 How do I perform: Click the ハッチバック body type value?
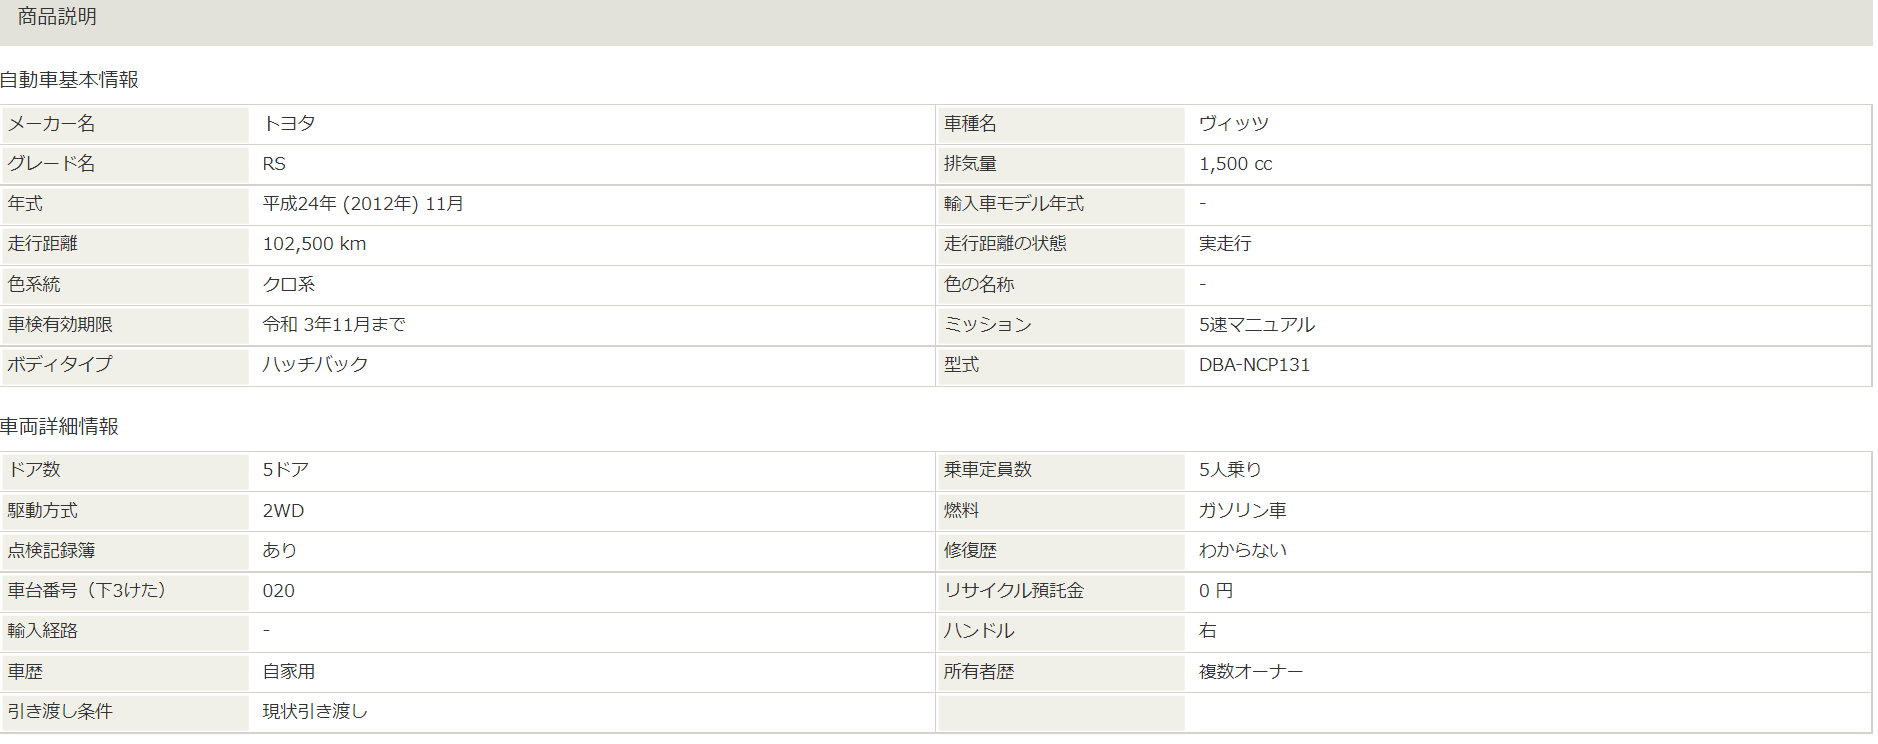coord(315,365)
